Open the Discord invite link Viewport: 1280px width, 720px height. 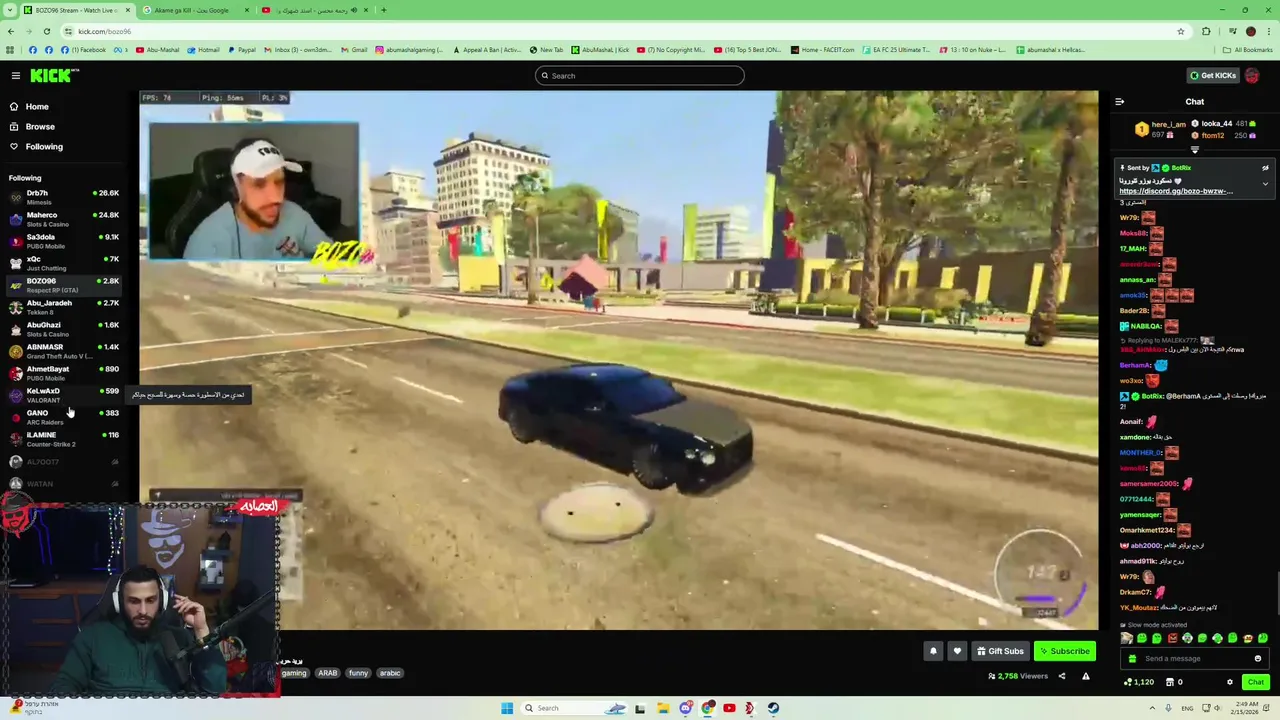pyautogui.click(x=1176, y=191)
